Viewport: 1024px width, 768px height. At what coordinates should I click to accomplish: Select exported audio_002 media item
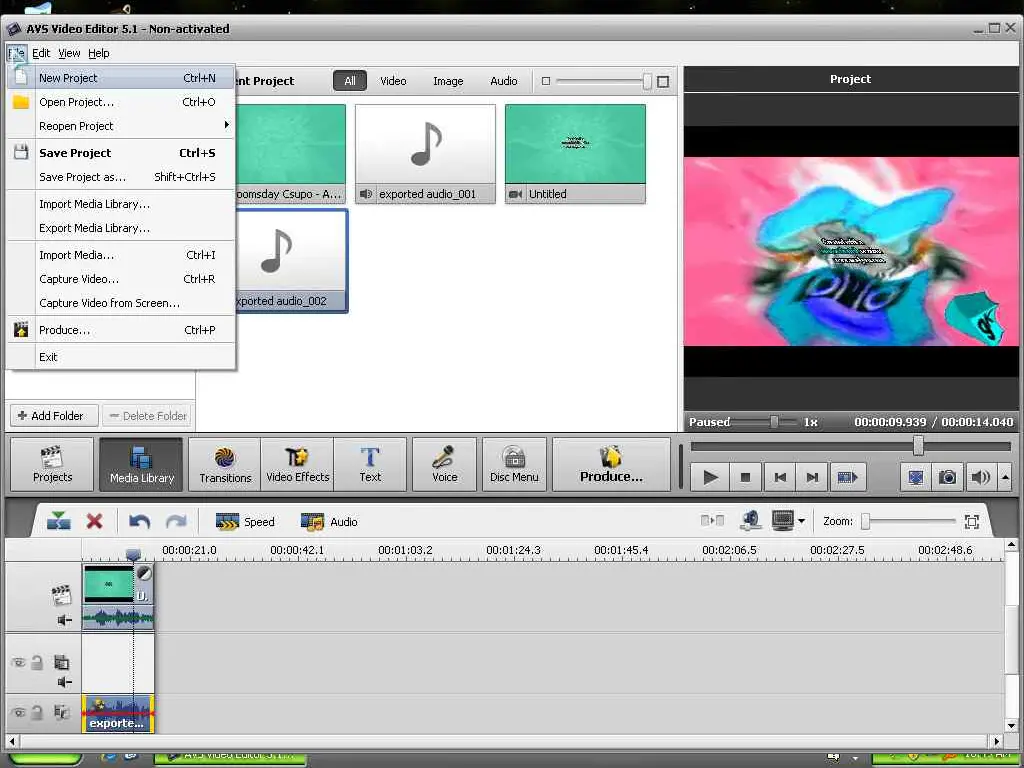pyautogui.click(x=291, y=261)
